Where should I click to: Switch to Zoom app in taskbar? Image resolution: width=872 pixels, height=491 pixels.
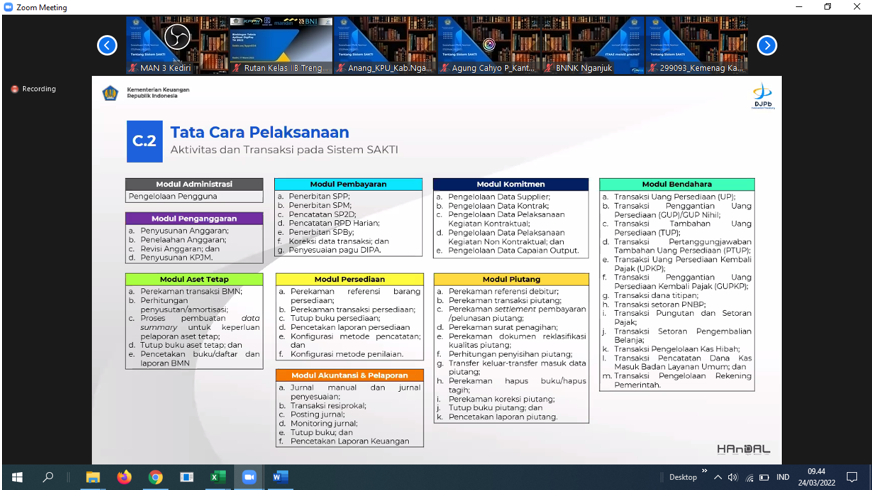click(248, 477)
